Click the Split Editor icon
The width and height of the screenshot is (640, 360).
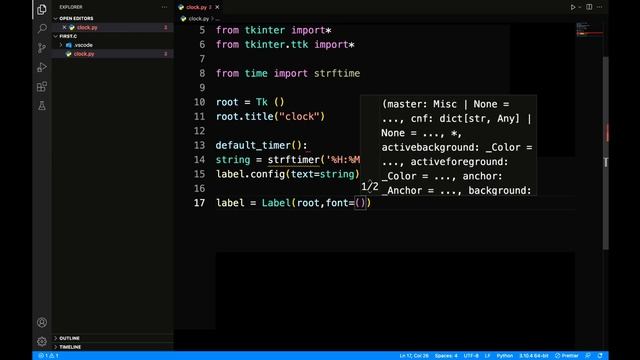coord(589,7)
